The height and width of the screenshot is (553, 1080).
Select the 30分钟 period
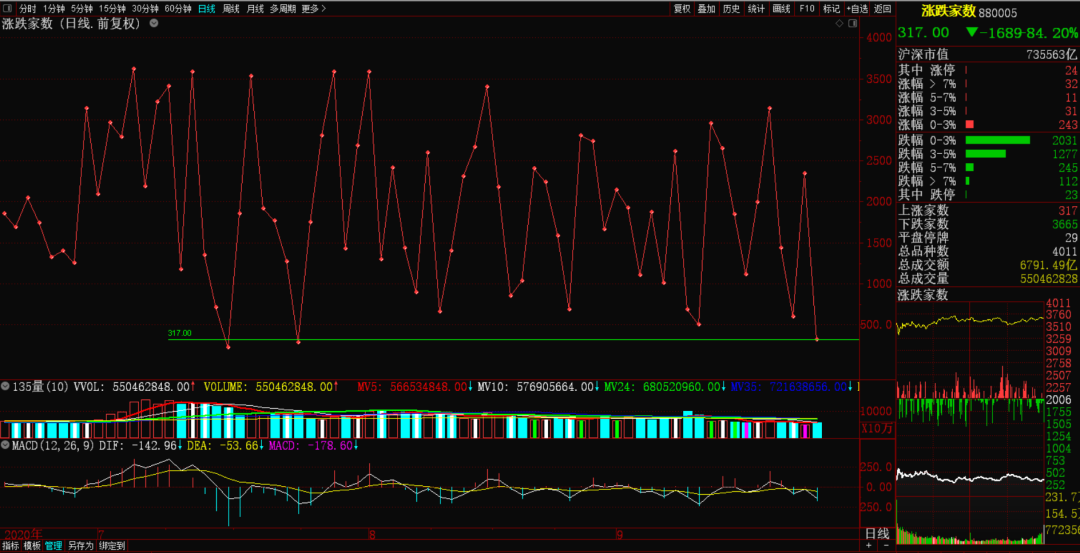(x=145, y=9)
